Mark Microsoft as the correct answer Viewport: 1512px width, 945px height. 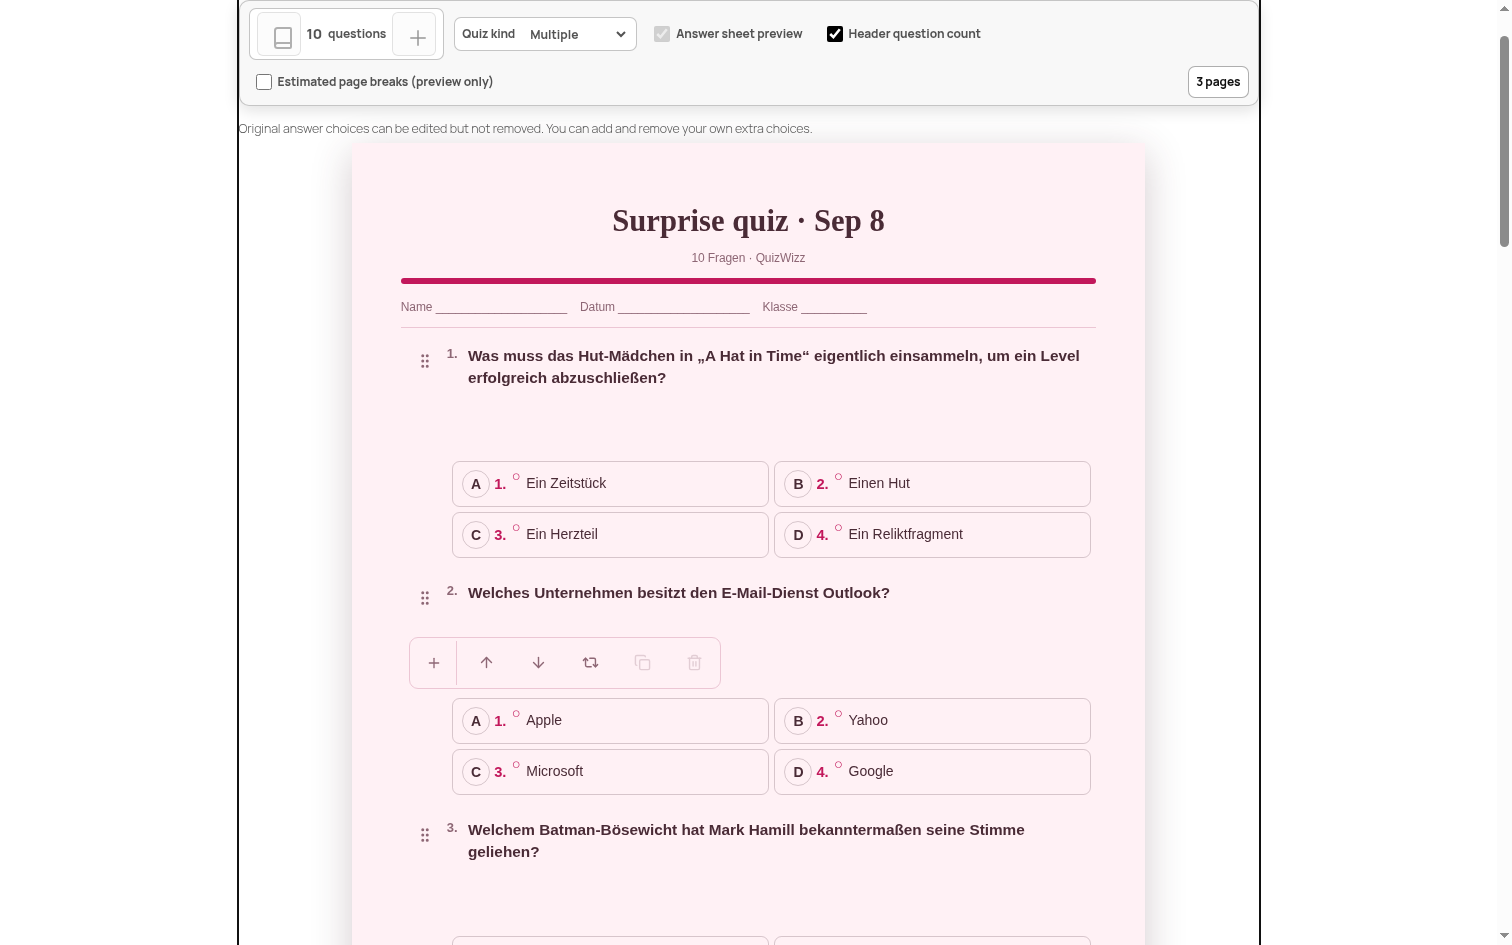[x=516, y=765]
